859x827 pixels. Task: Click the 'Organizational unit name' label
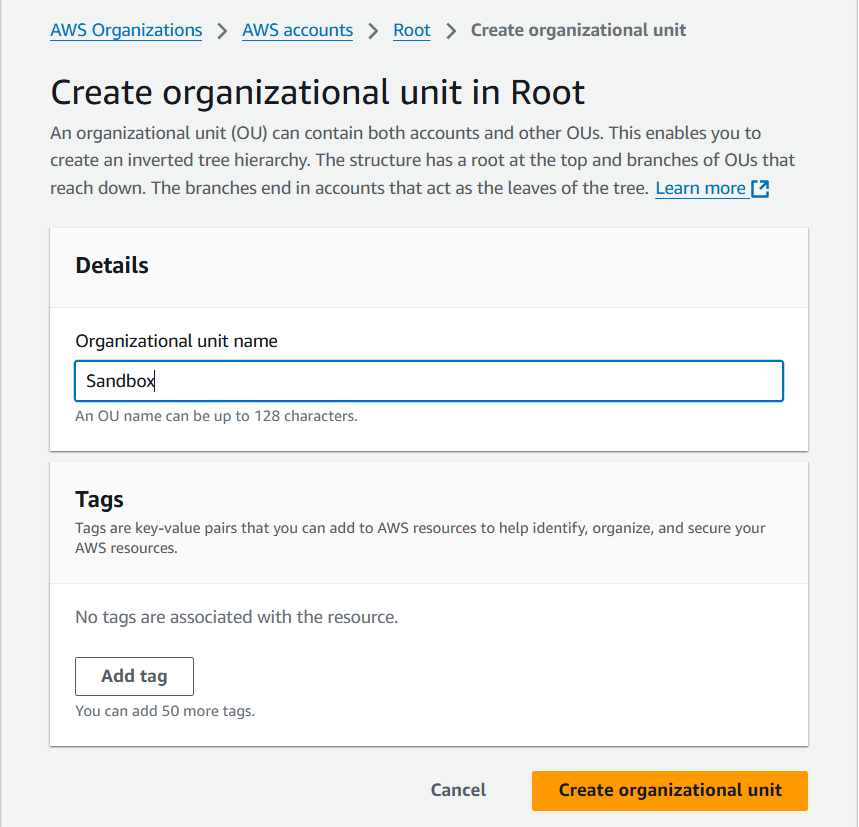176,341
